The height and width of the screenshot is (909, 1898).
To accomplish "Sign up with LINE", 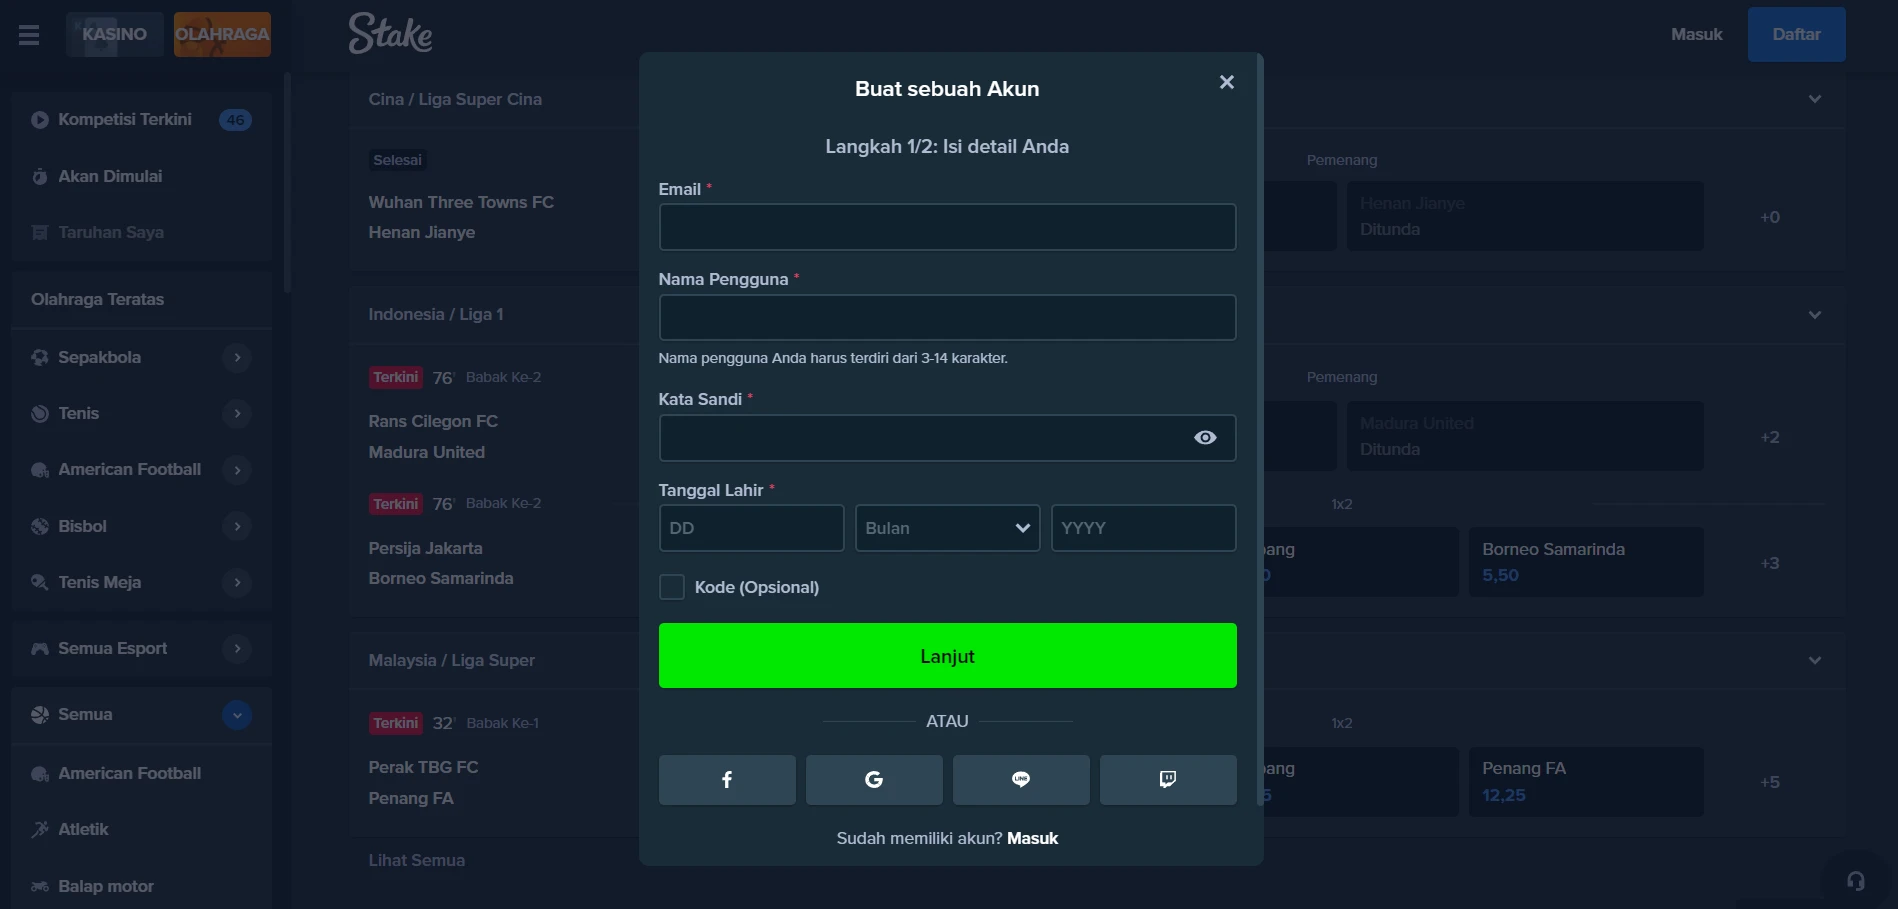I will click(1021, 780).
